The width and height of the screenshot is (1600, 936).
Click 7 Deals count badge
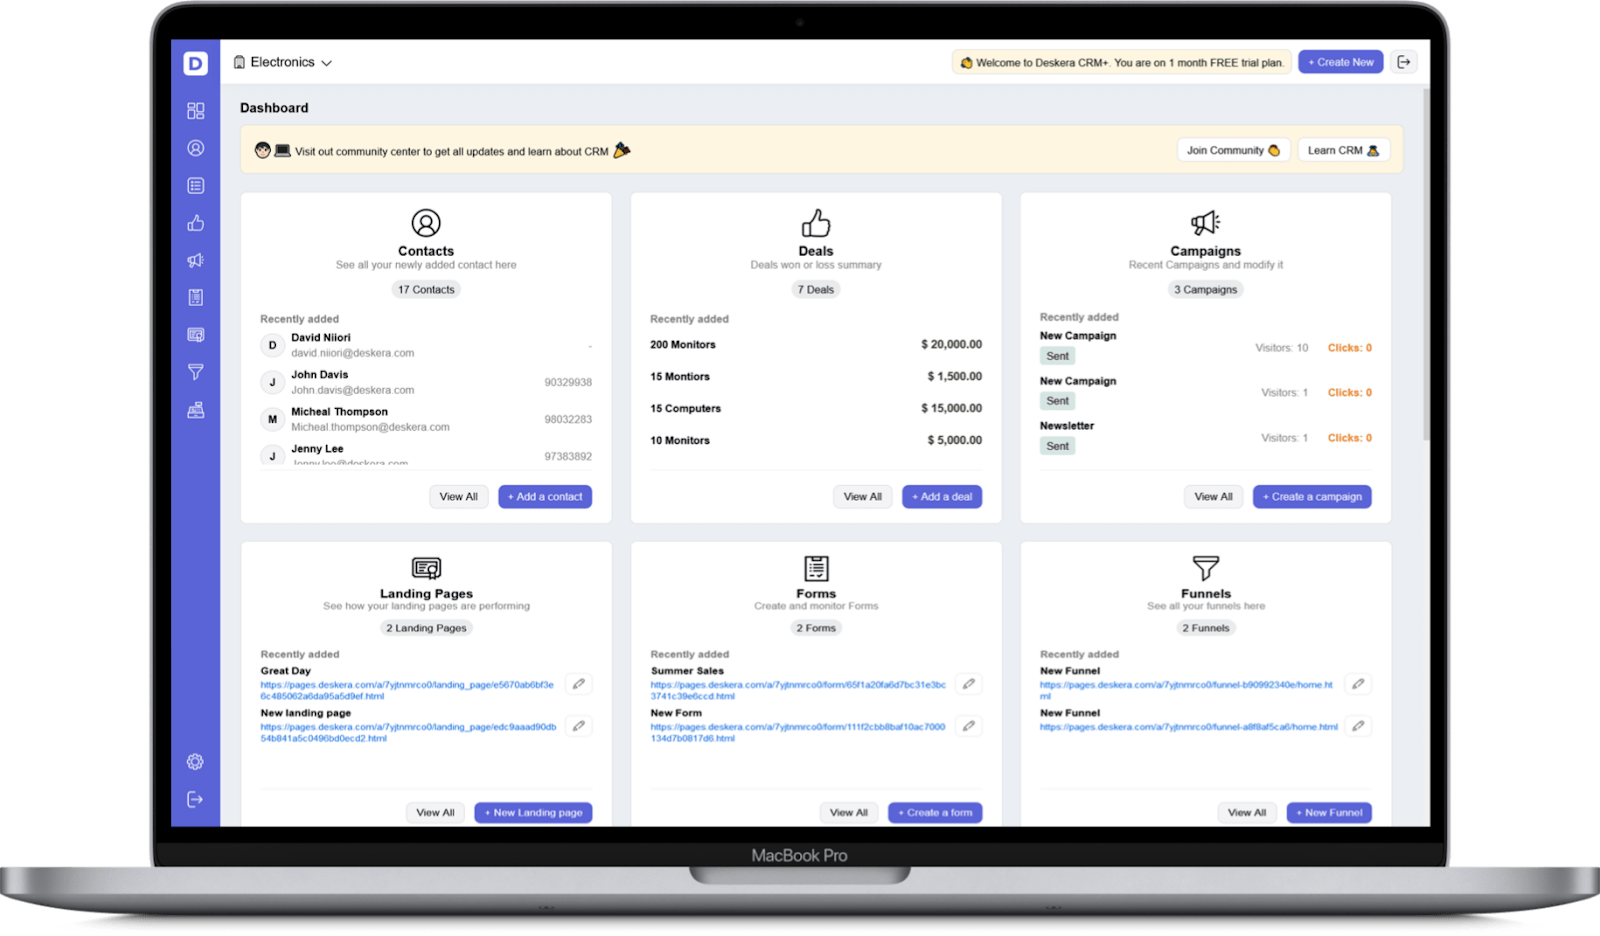click(816, 290)
